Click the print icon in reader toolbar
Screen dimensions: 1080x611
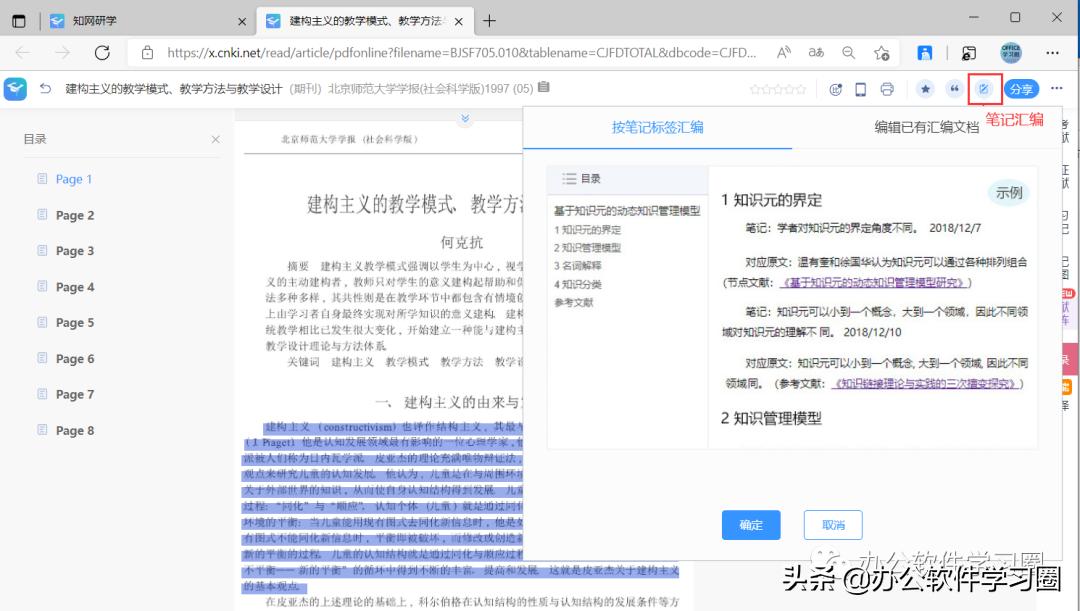886,89
